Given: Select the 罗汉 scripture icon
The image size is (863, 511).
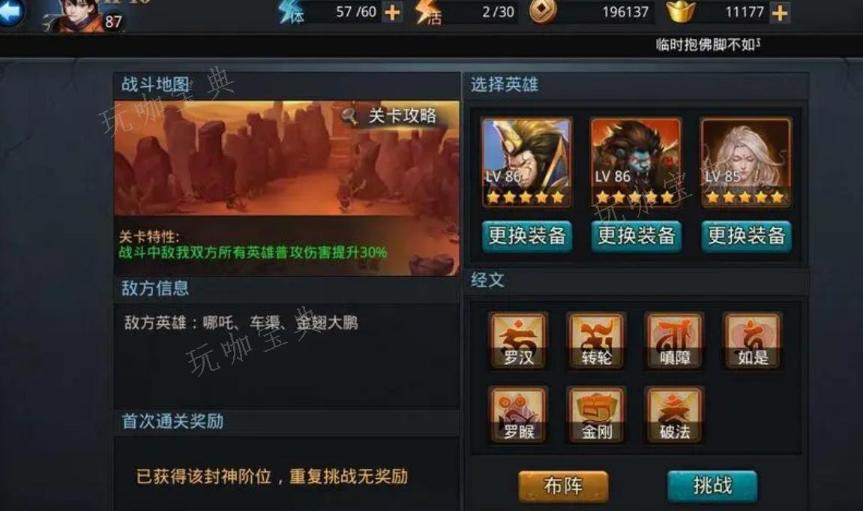Looking at the screenshot, I should [518, 341].
